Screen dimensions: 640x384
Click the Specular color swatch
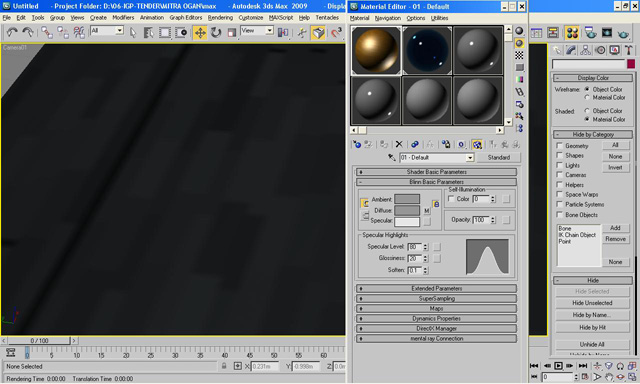(x=407, y=222)
